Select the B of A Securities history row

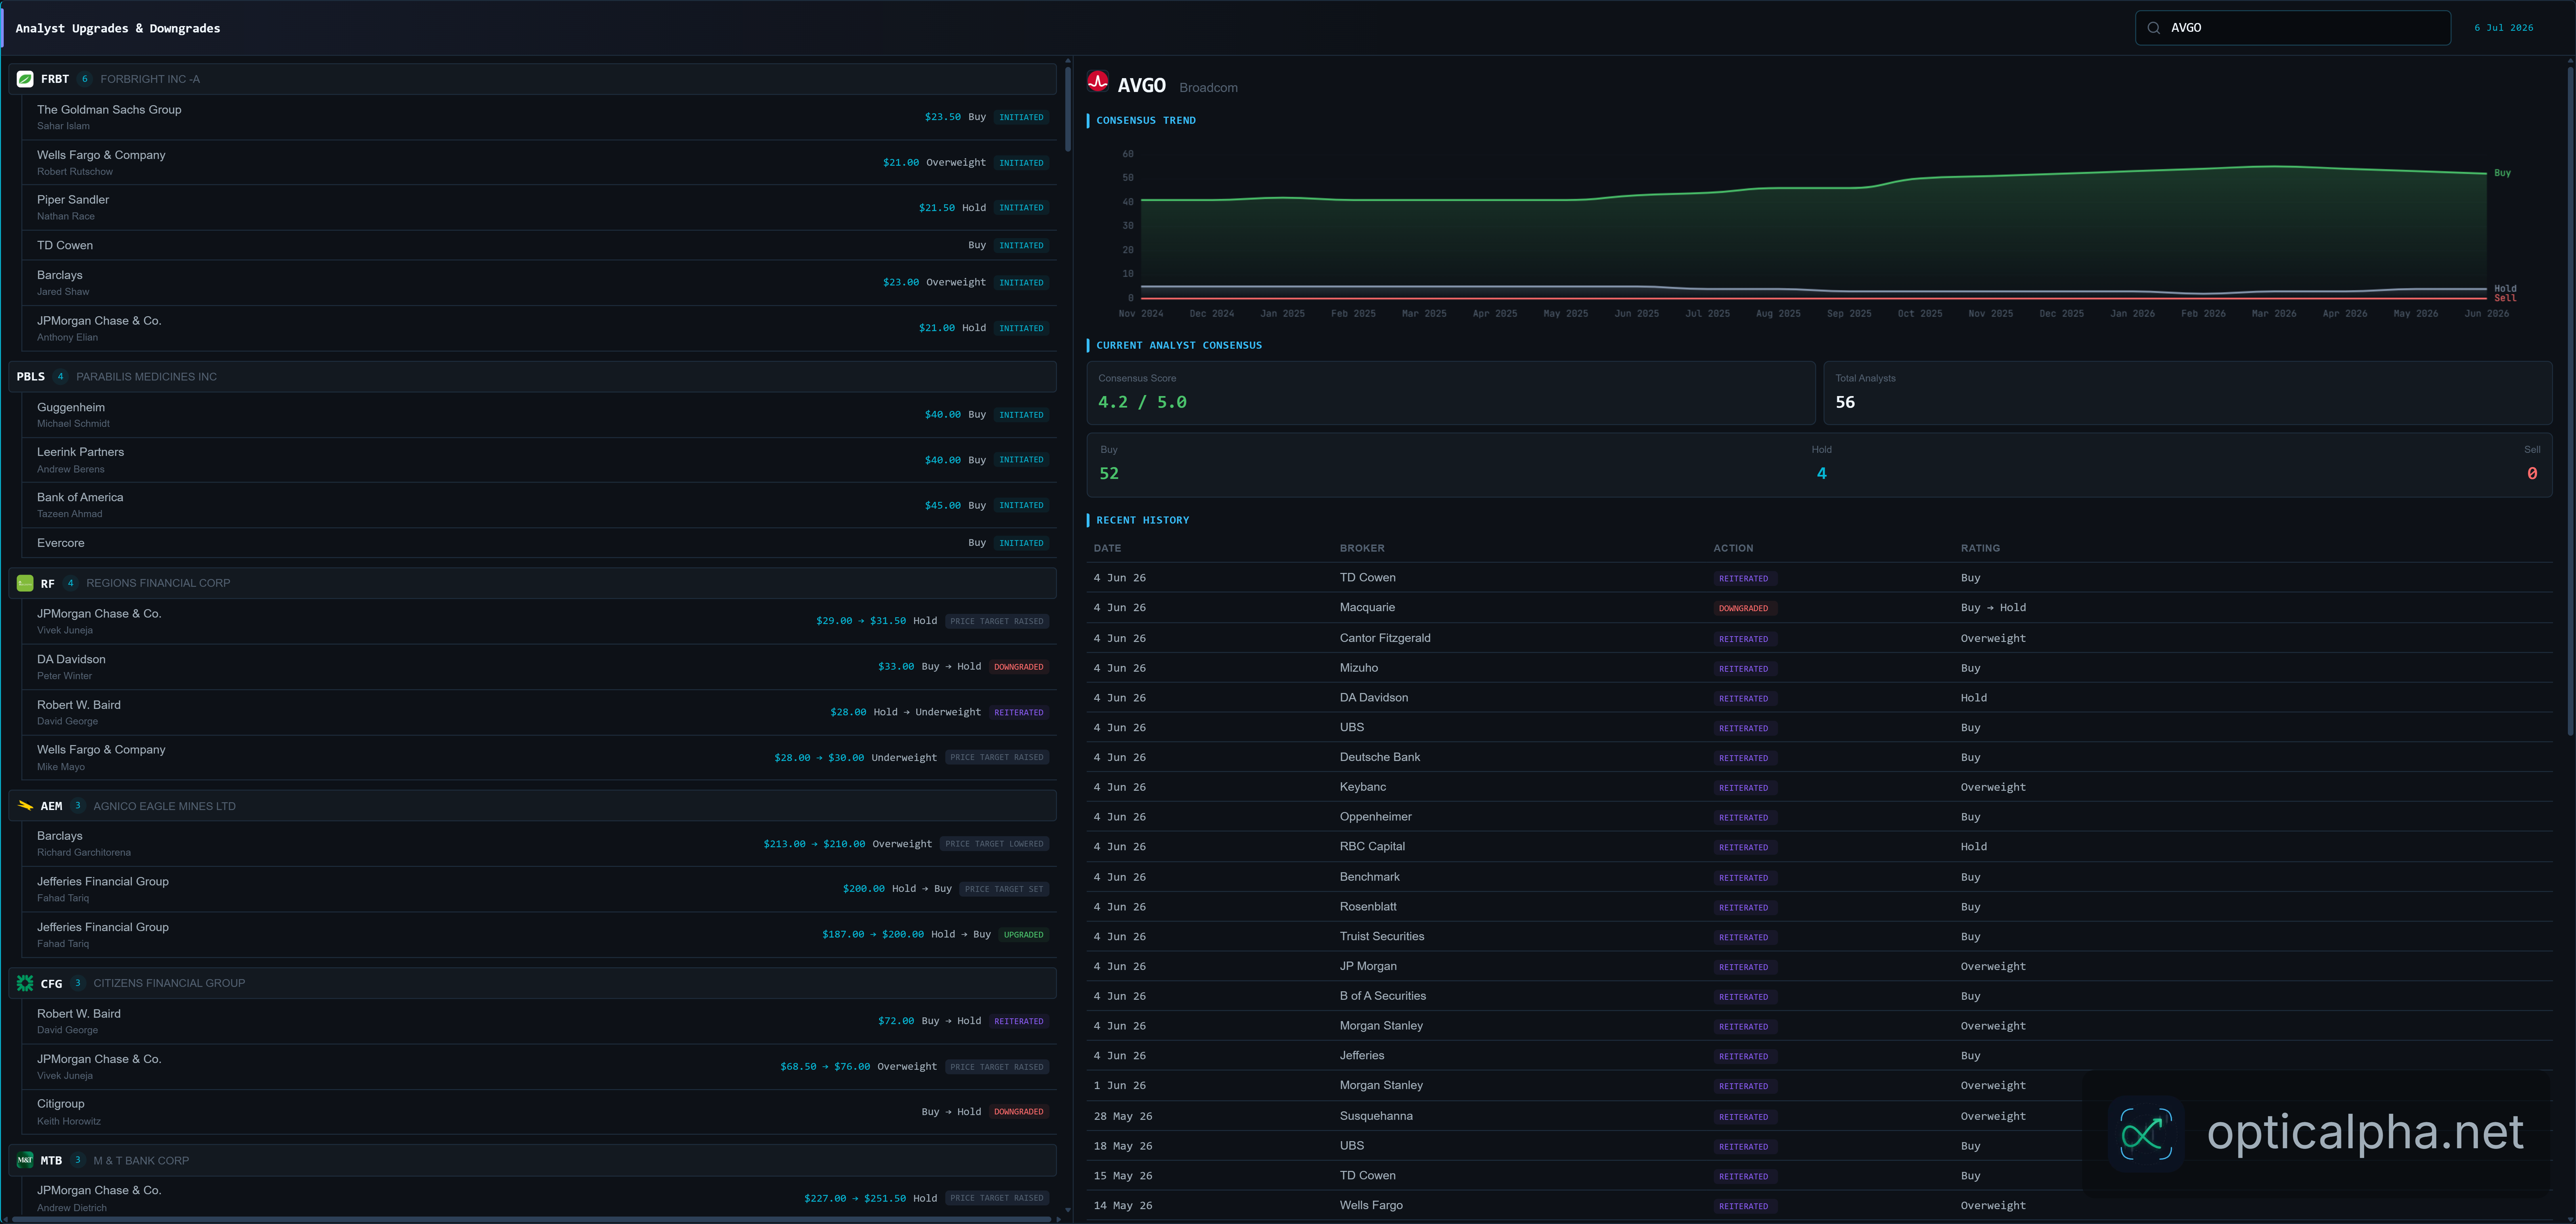pos(1819,996)
